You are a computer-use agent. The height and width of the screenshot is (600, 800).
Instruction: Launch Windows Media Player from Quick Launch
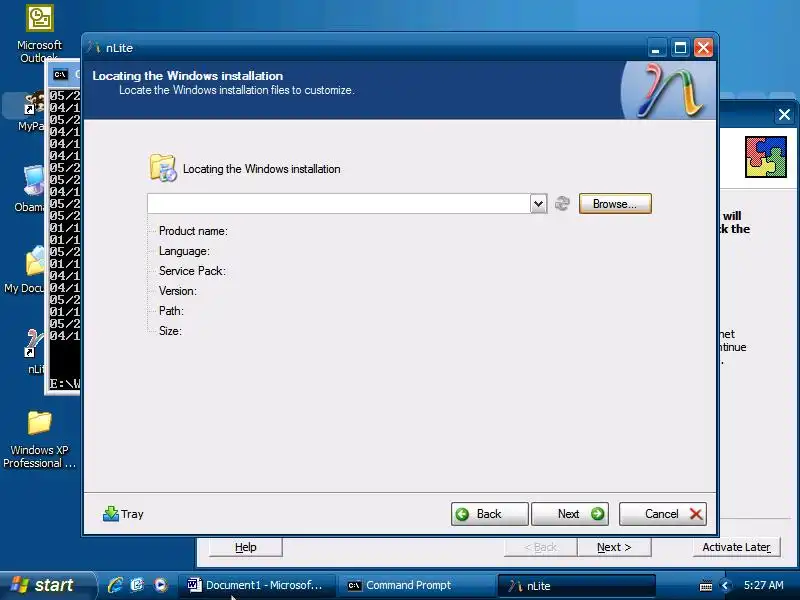pos(160,585)
